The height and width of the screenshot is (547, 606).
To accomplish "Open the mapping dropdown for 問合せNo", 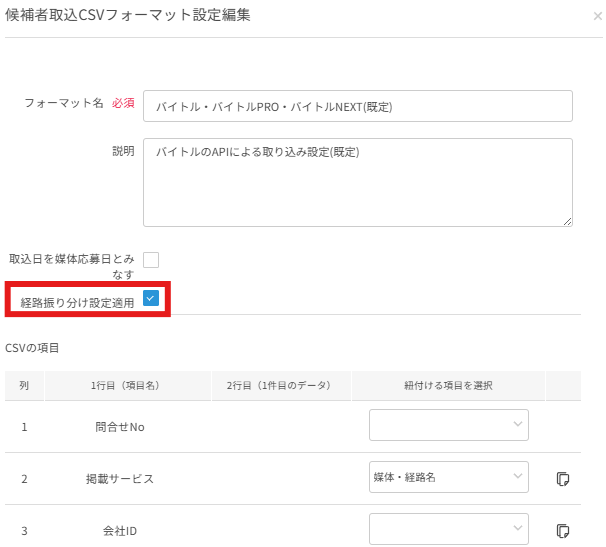I will coord(448,426).
